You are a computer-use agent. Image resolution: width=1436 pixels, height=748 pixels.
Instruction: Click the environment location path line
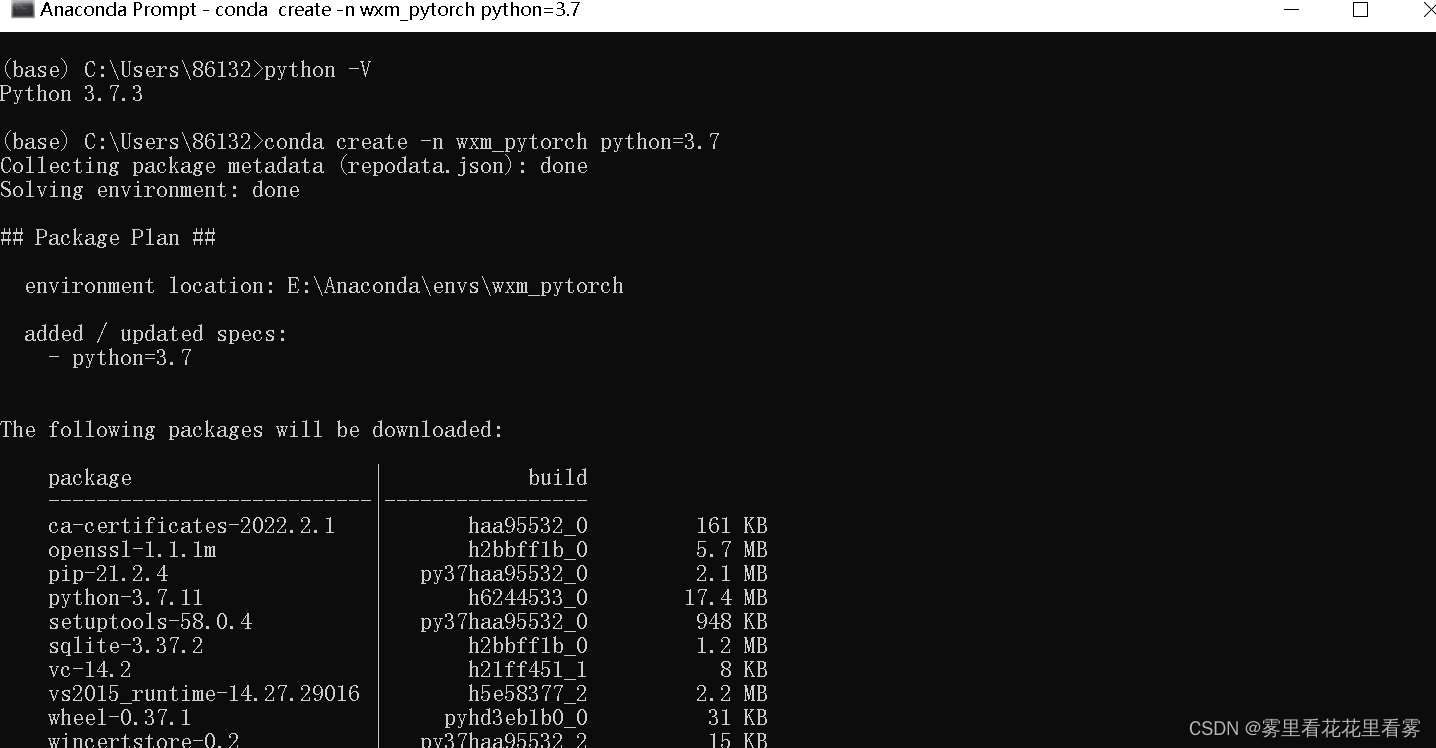click(x=324, y=286)
